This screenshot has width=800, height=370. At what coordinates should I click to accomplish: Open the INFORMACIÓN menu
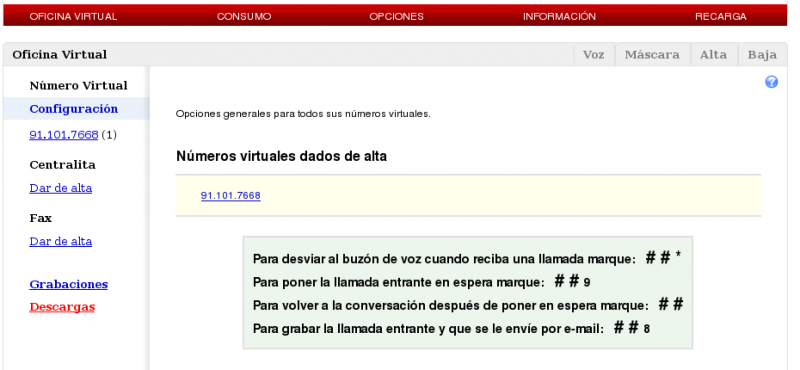559,16
